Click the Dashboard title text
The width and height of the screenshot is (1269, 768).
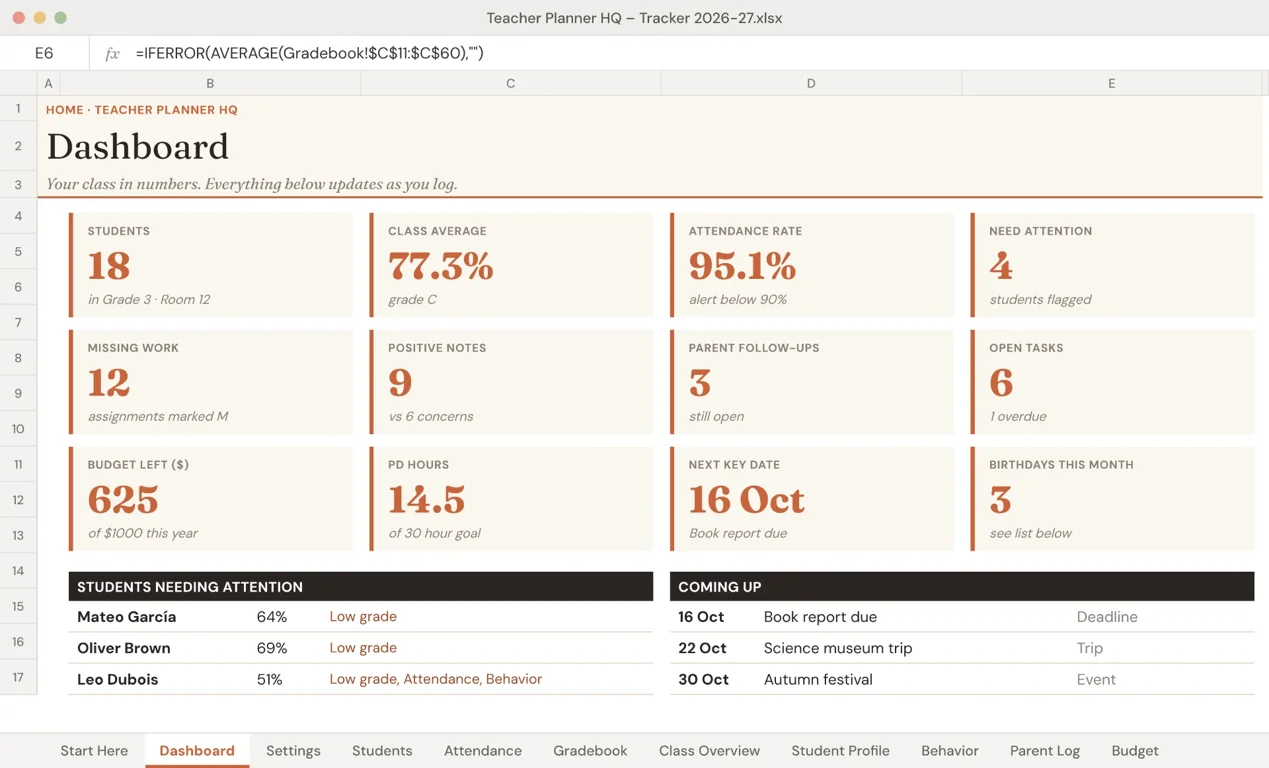coord(138,147)
